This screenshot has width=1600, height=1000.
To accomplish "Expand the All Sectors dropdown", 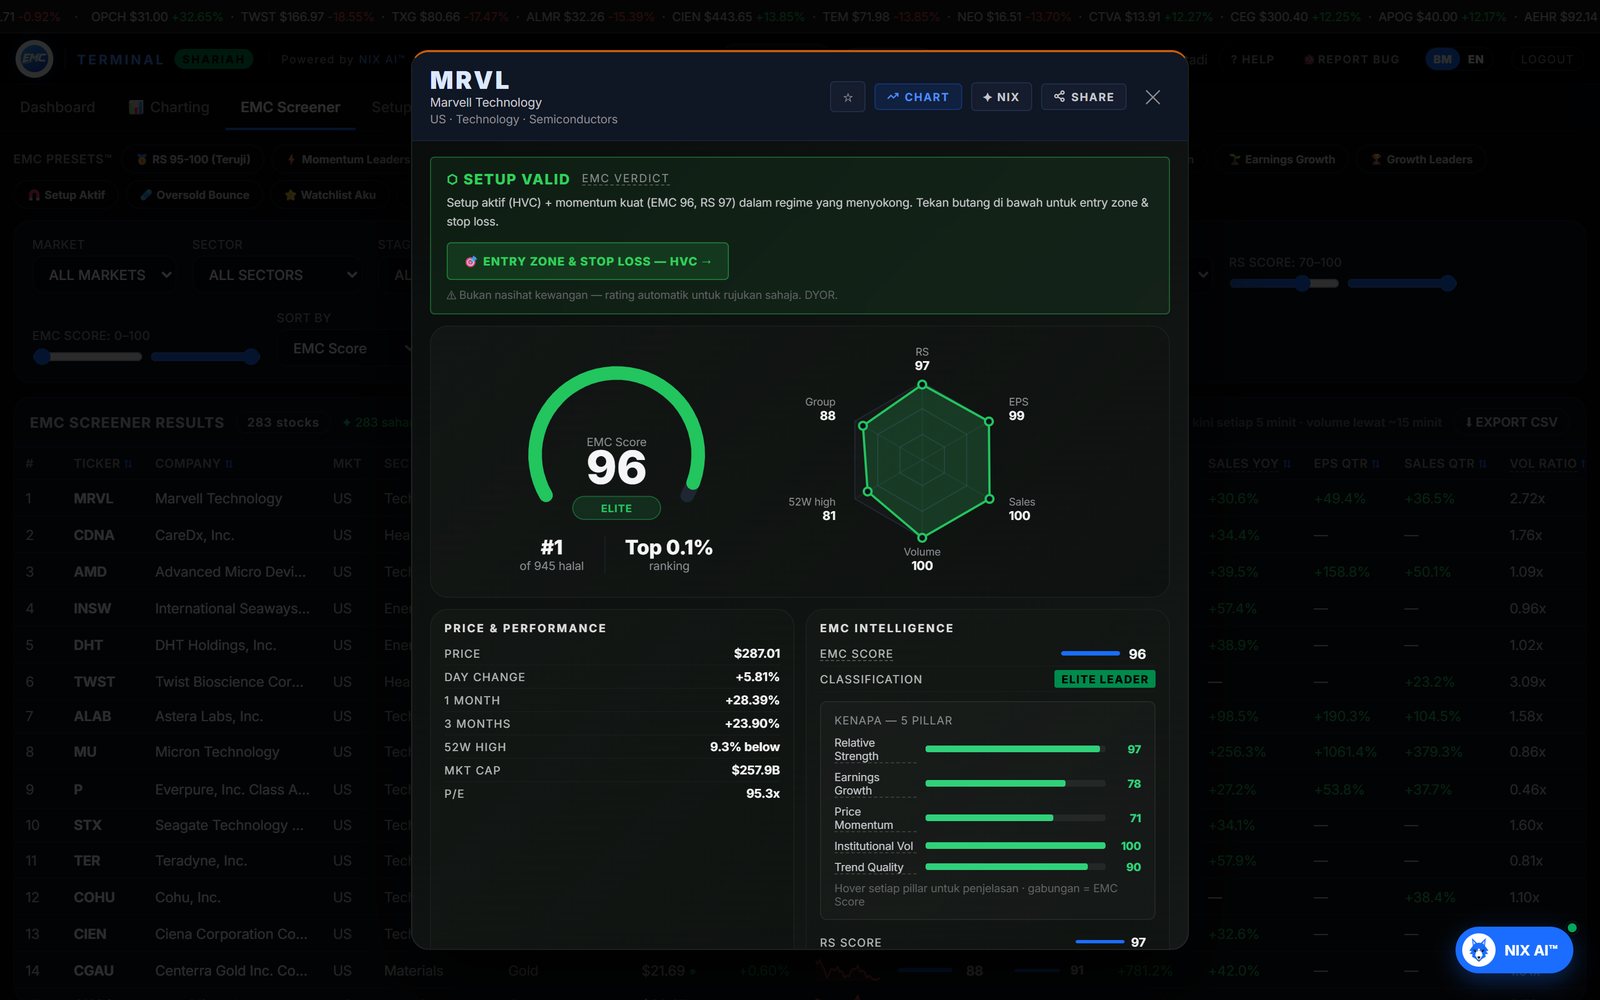I will click(x=279, y=275).
